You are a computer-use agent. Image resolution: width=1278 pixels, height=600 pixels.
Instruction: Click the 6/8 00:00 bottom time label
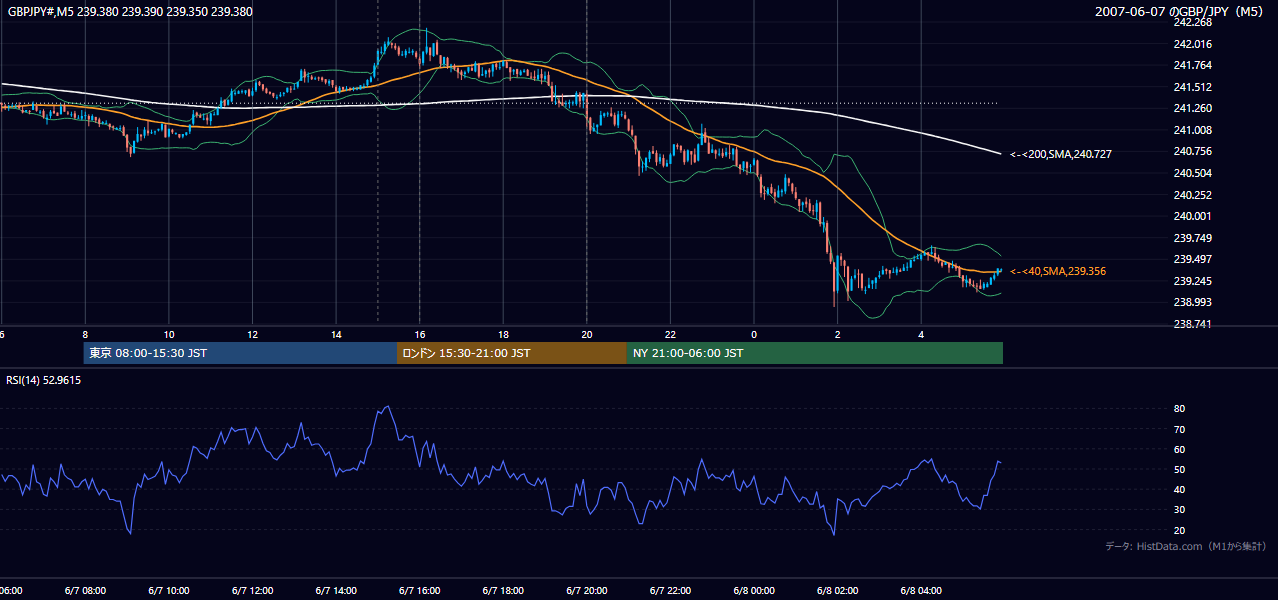click(754, 591)
